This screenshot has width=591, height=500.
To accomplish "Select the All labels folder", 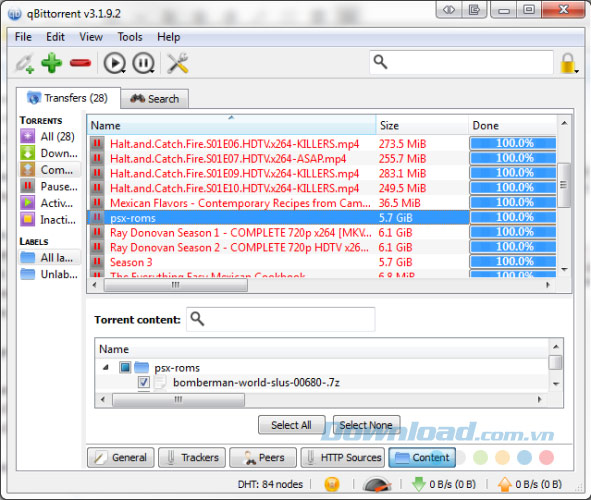I will (49, 258).
